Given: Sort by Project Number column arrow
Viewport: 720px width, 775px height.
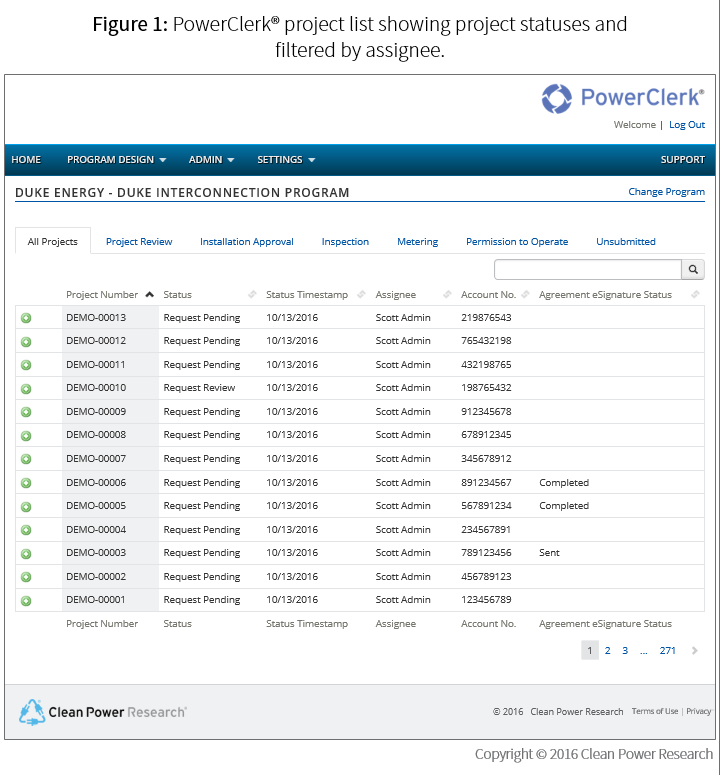Looking at the screenshot, I should pyautogui.click(x=149, y=295).
